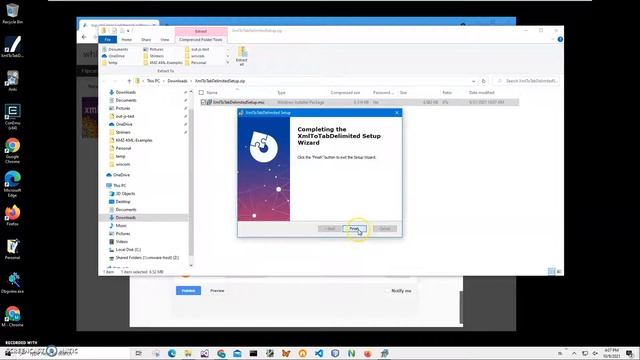
Task: Open the address bar history dropdown
Action: 473,81
